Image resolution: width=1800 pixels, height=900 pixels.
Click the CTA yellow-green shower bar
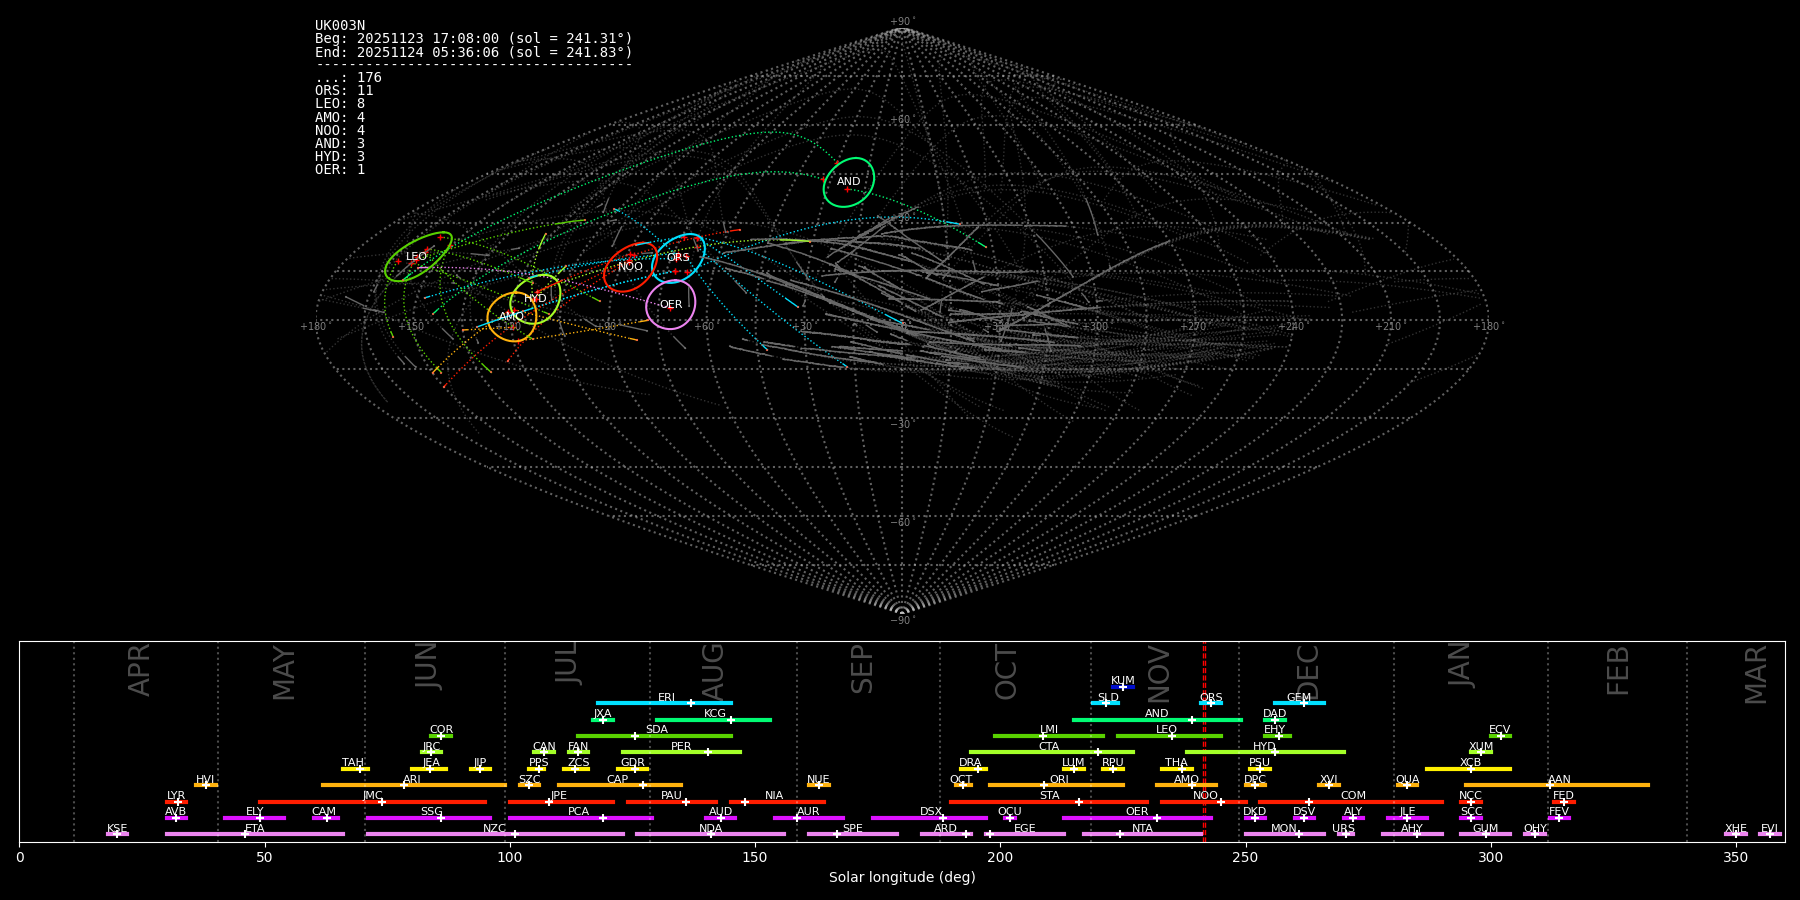[1052, 752]
